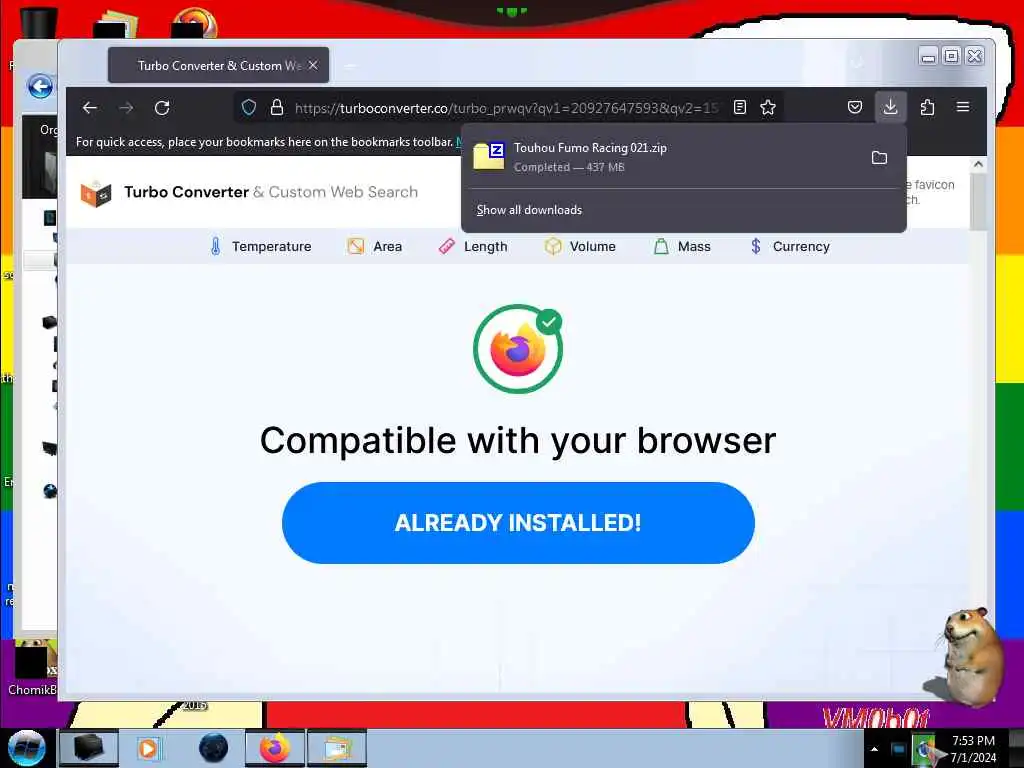Click back arrow in the Explorer window behind

click(40, 86)
